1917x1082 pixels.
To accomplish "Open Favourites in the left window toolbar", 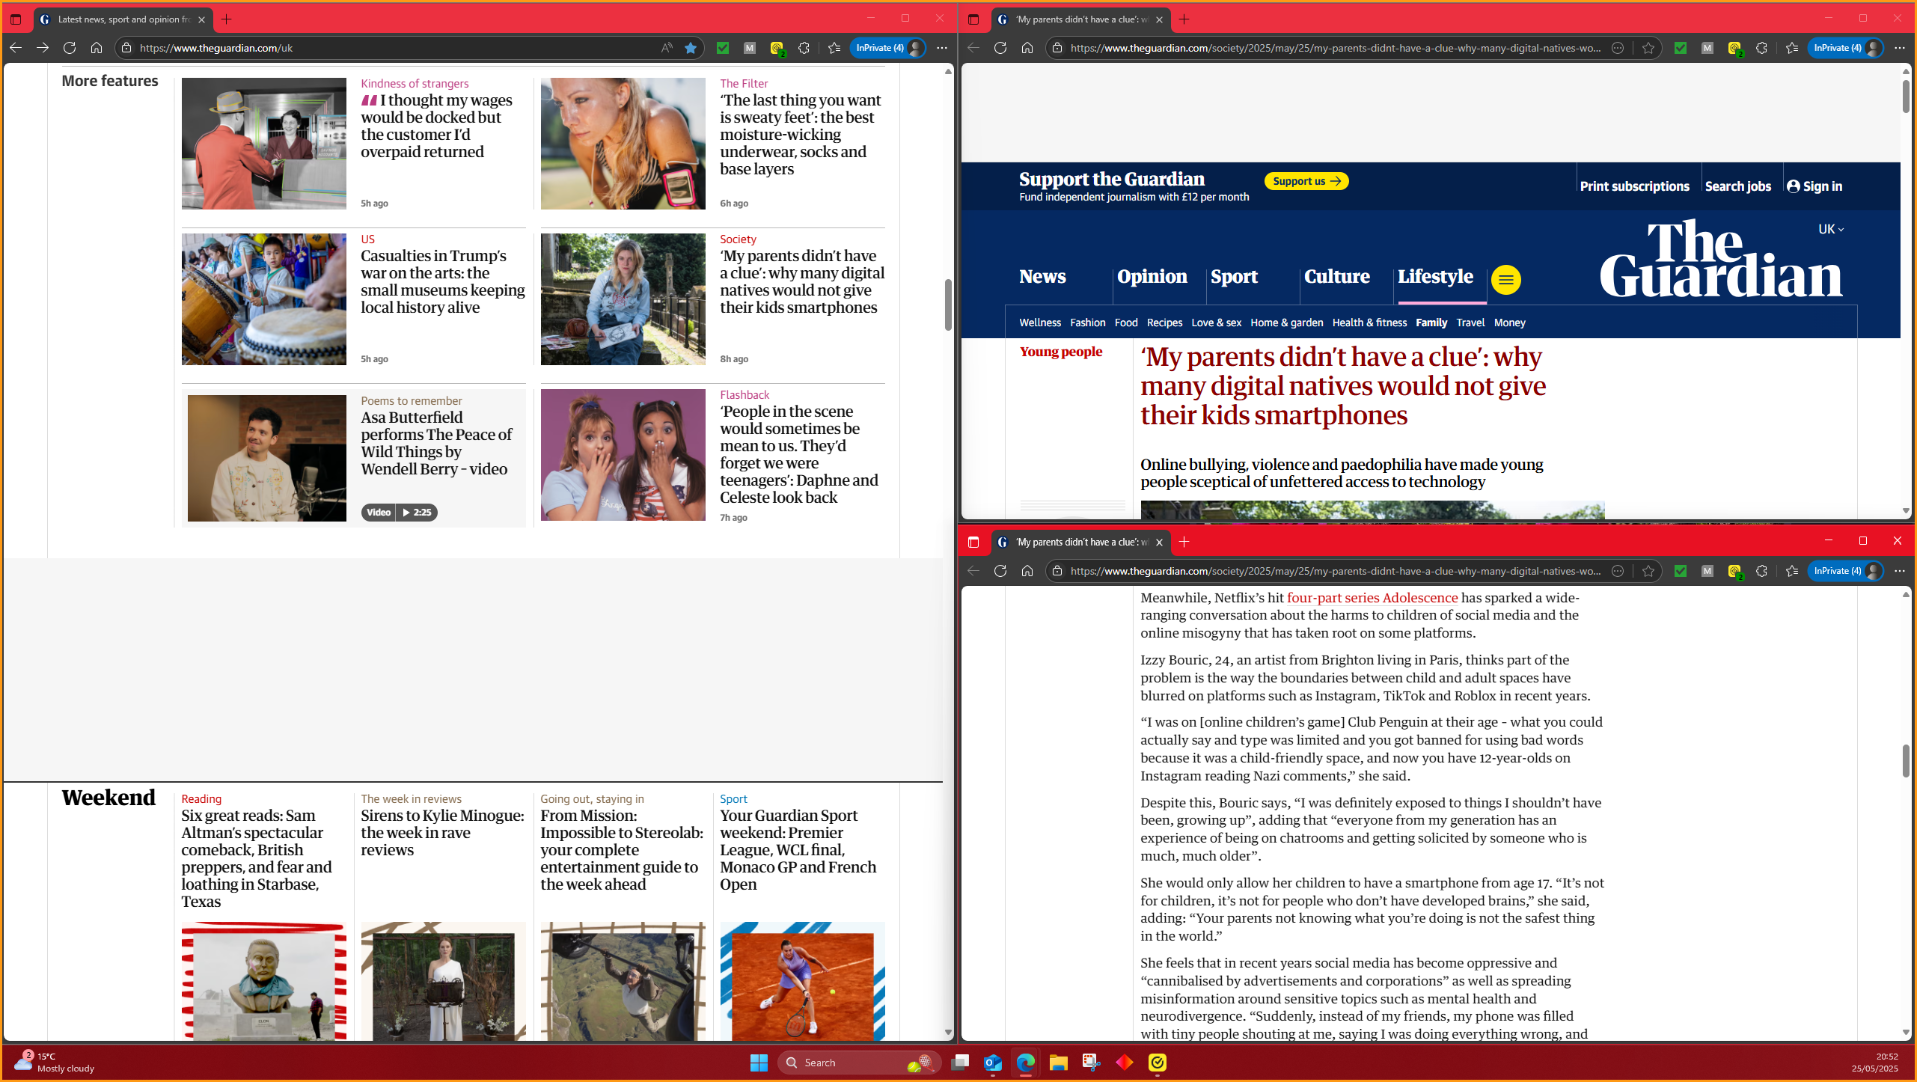I will click(x=834, y=48).
